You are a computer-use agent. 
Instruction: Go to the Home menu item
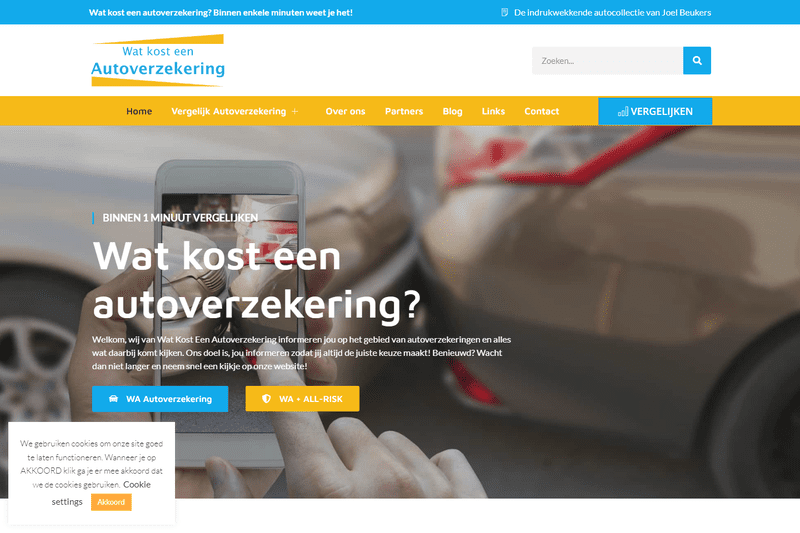coord(139,111)
